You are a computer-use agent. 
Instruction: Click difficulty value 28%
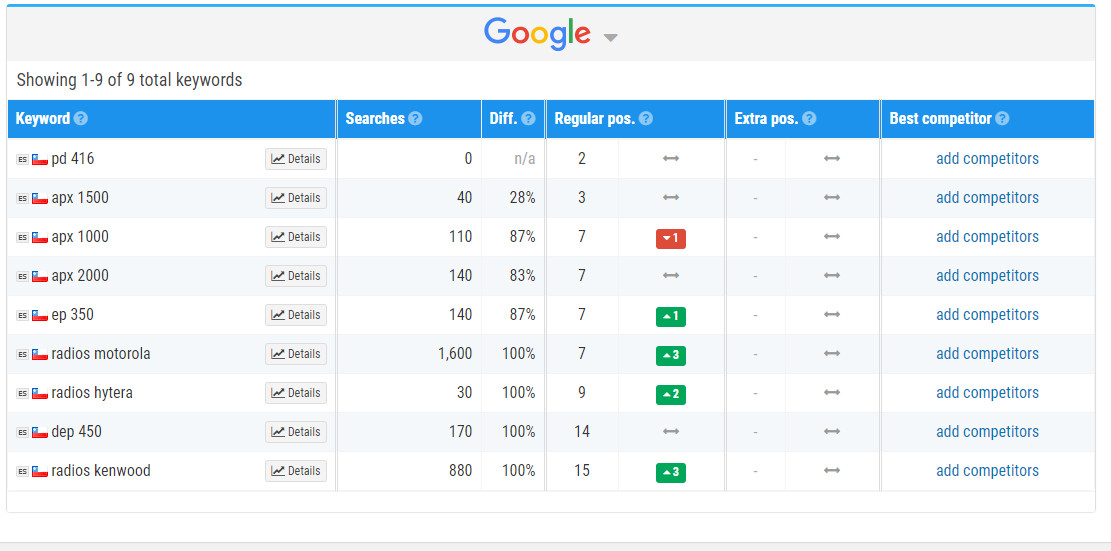click(521, 198)
